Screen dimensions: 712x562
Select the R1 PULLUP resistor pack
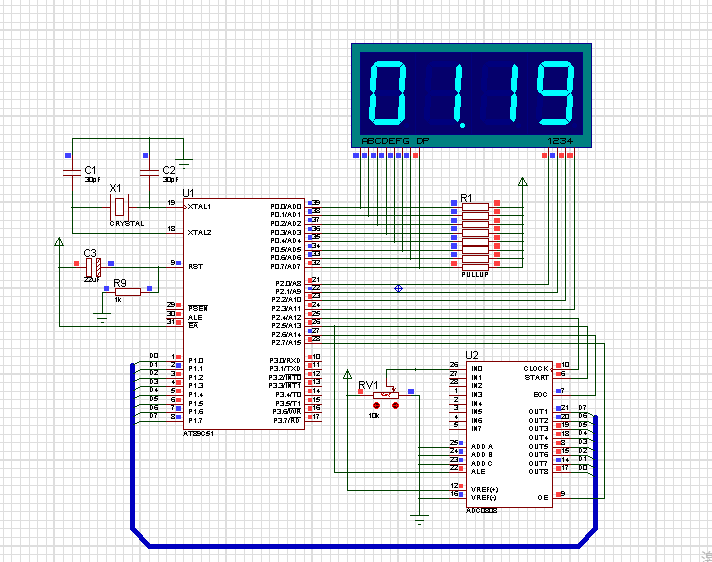(x=475, y=237)
